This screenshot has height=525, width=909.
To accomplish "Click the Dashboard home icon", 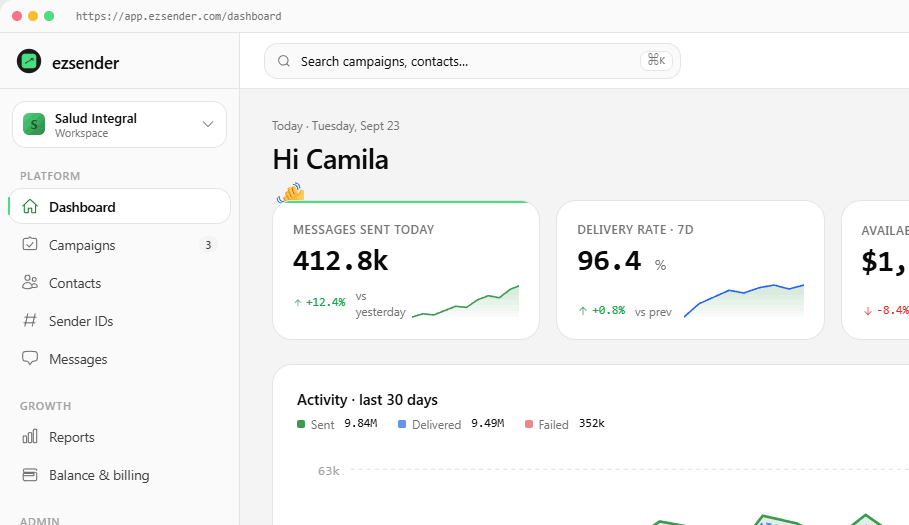I will [x=30, y=206].
